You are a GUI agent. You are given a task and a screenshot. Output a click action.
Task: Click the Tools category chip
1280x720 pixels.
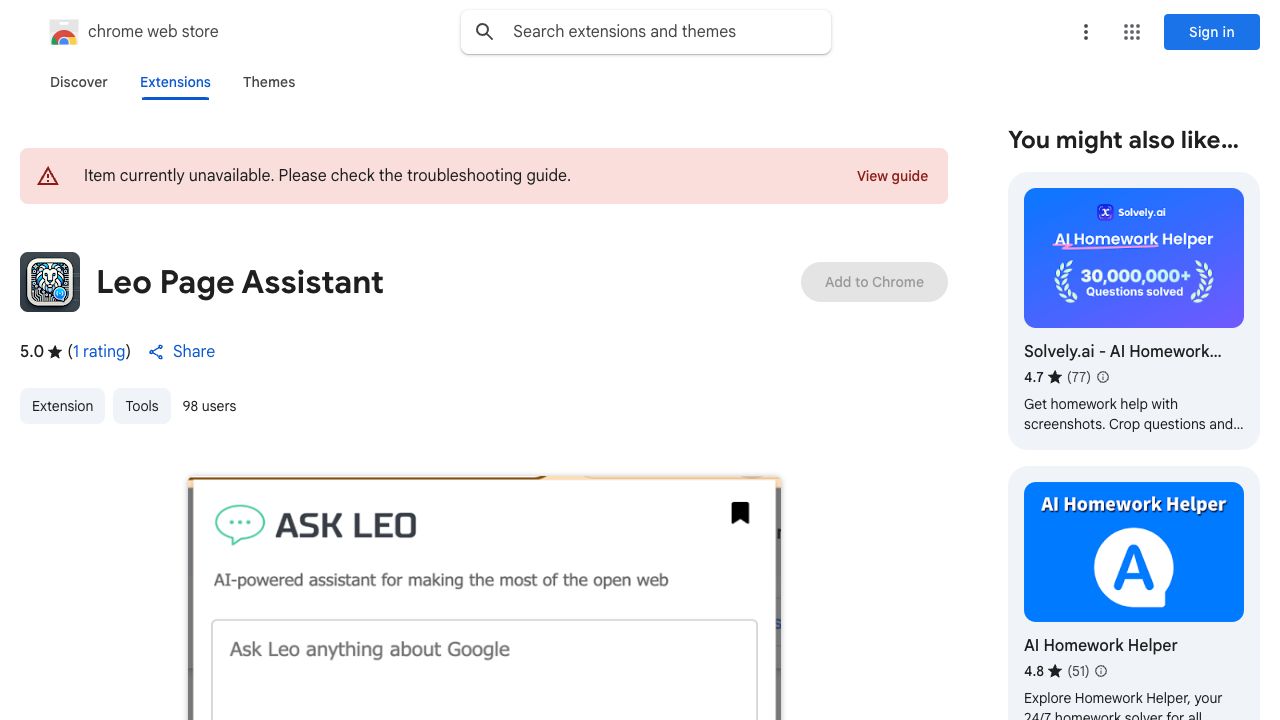[x=142, y=406]
